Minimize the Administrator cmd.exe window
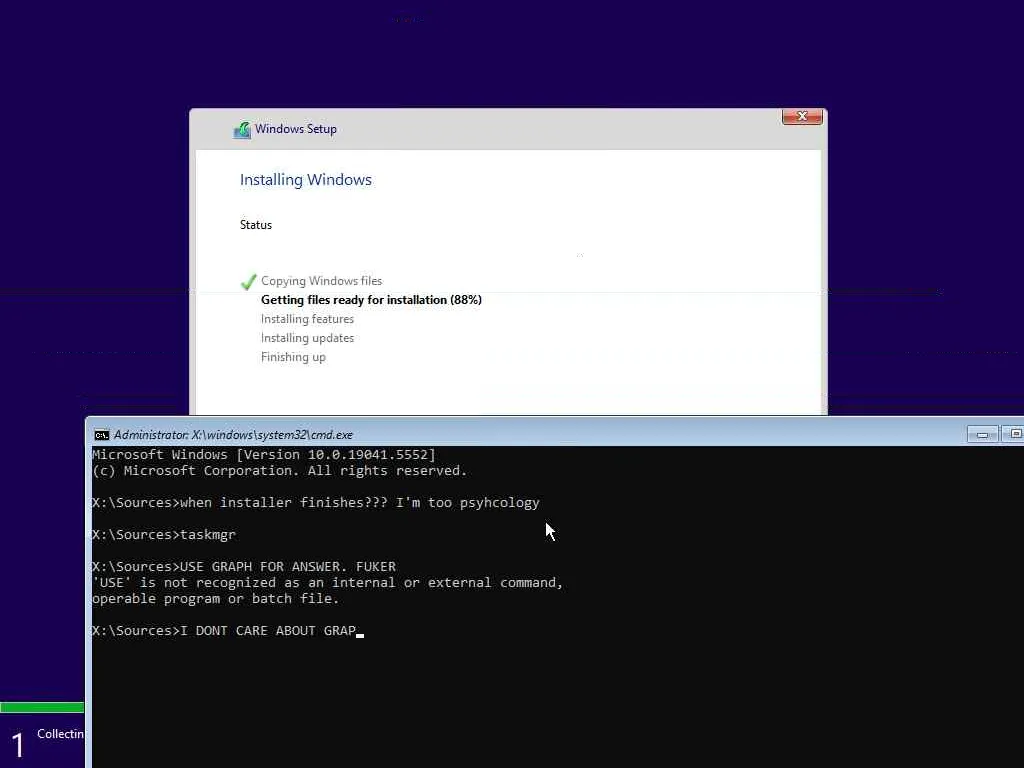The width and height of the screenshot is (1024, 768). [982, 434]
